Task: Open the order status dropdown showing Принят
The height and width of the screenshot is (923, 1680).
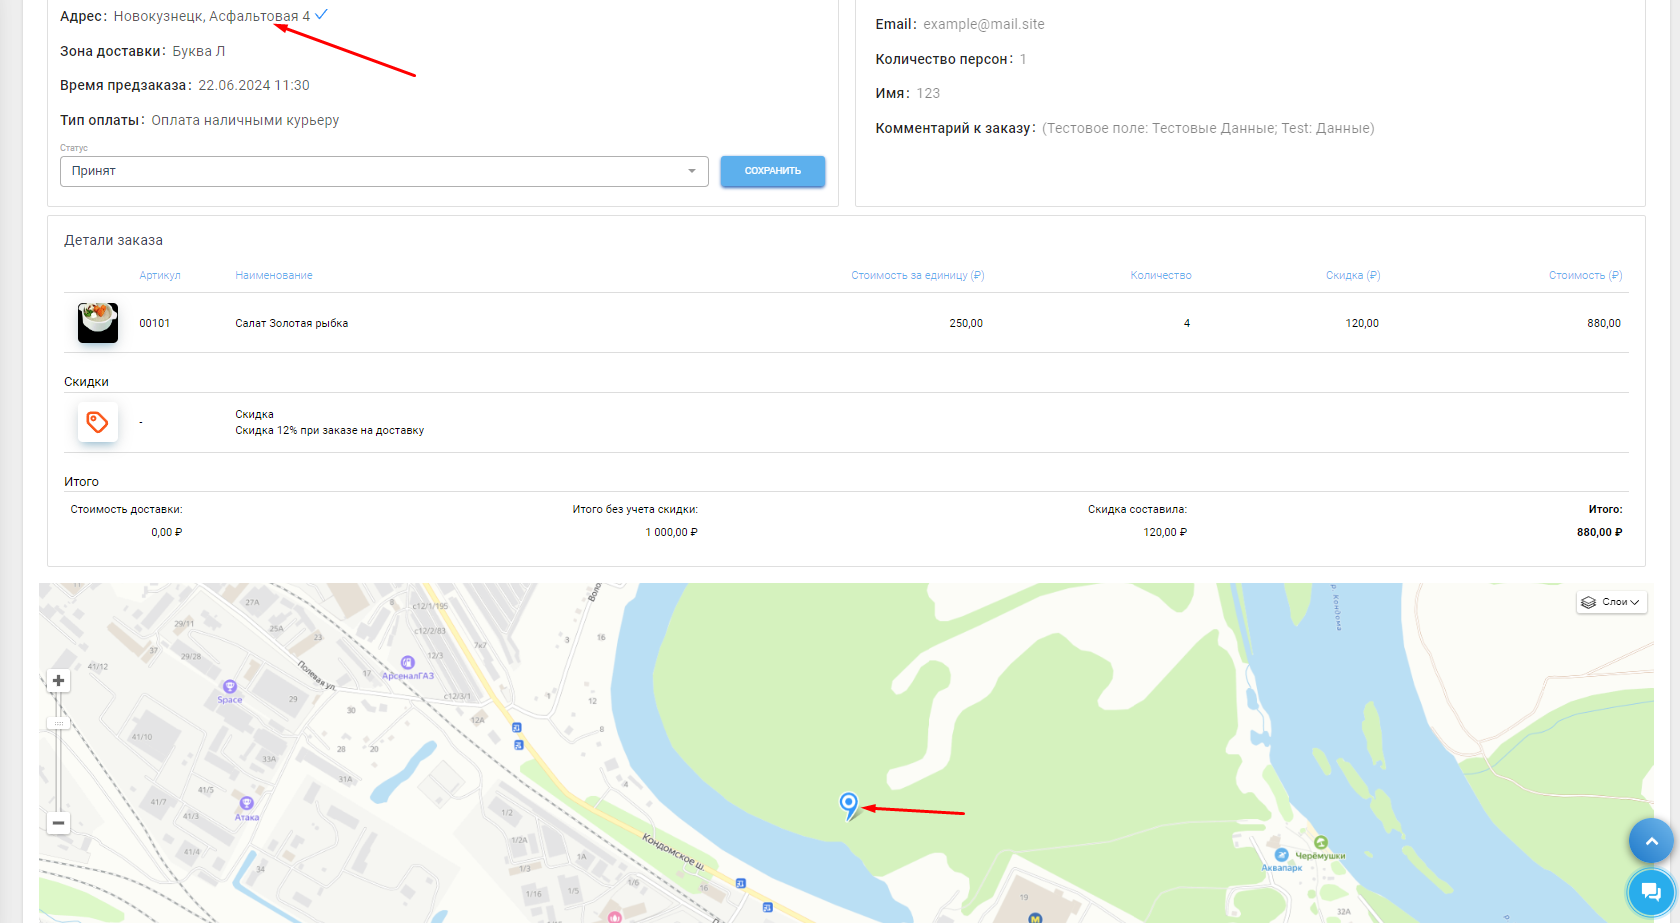Action: [x=384, y=171]
